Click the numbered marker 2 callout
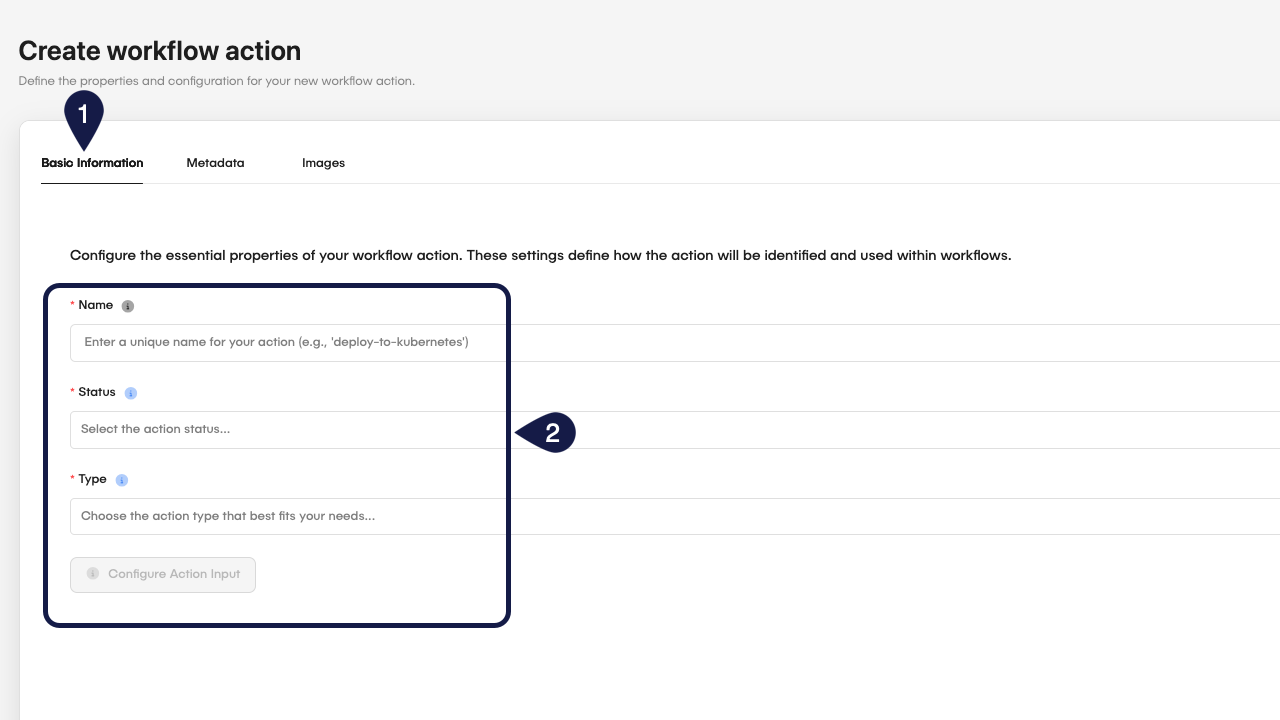 pos(548,433)
